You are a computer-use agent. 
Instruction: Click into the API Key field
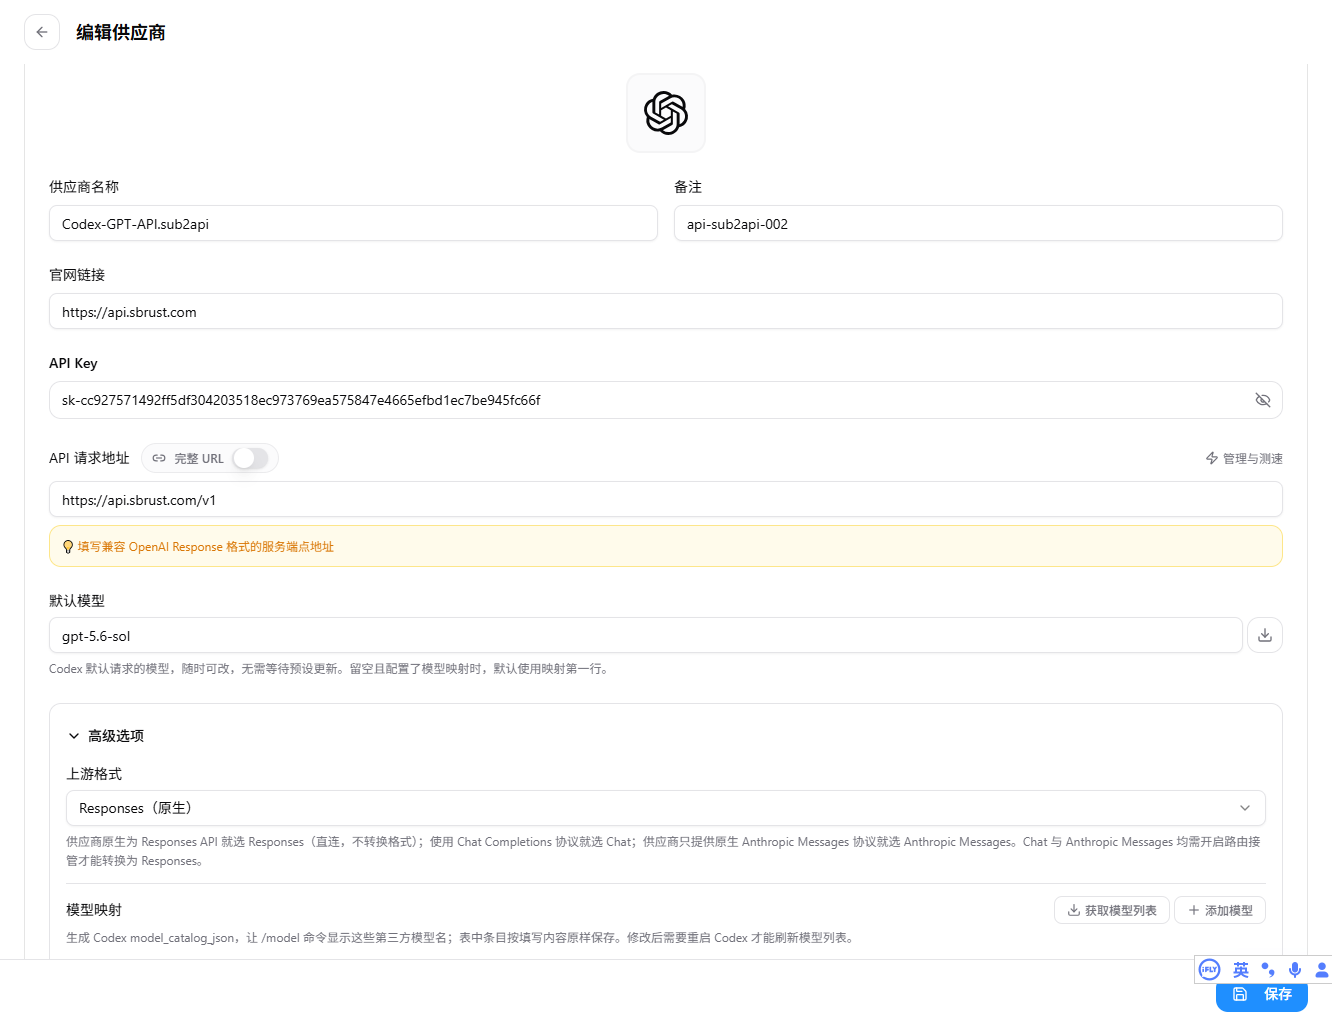(666, 400)
